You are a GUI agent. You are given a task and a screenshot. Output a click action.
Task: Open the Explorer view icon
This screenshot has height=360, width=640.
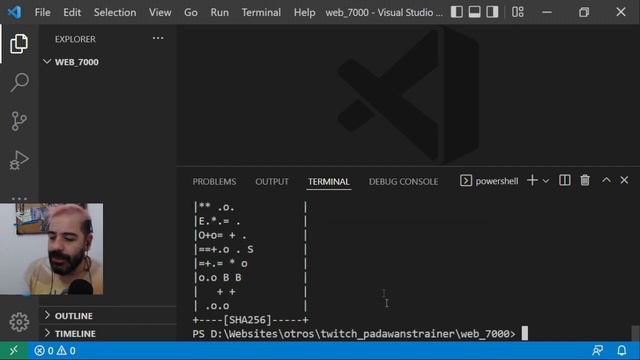click(x=19, y=44)
